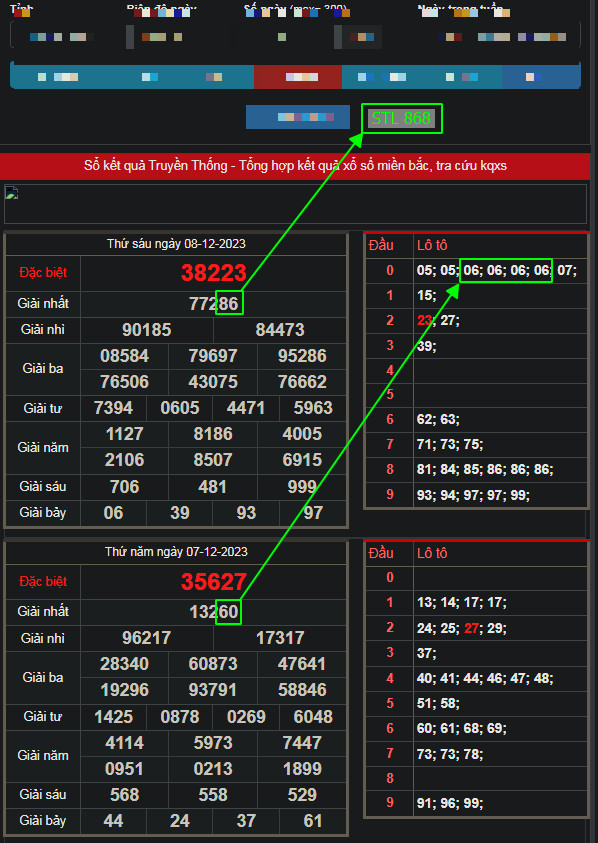Click the STL 868 button
The height and width of the screenshot is (843, 598).
click(401, 118)
